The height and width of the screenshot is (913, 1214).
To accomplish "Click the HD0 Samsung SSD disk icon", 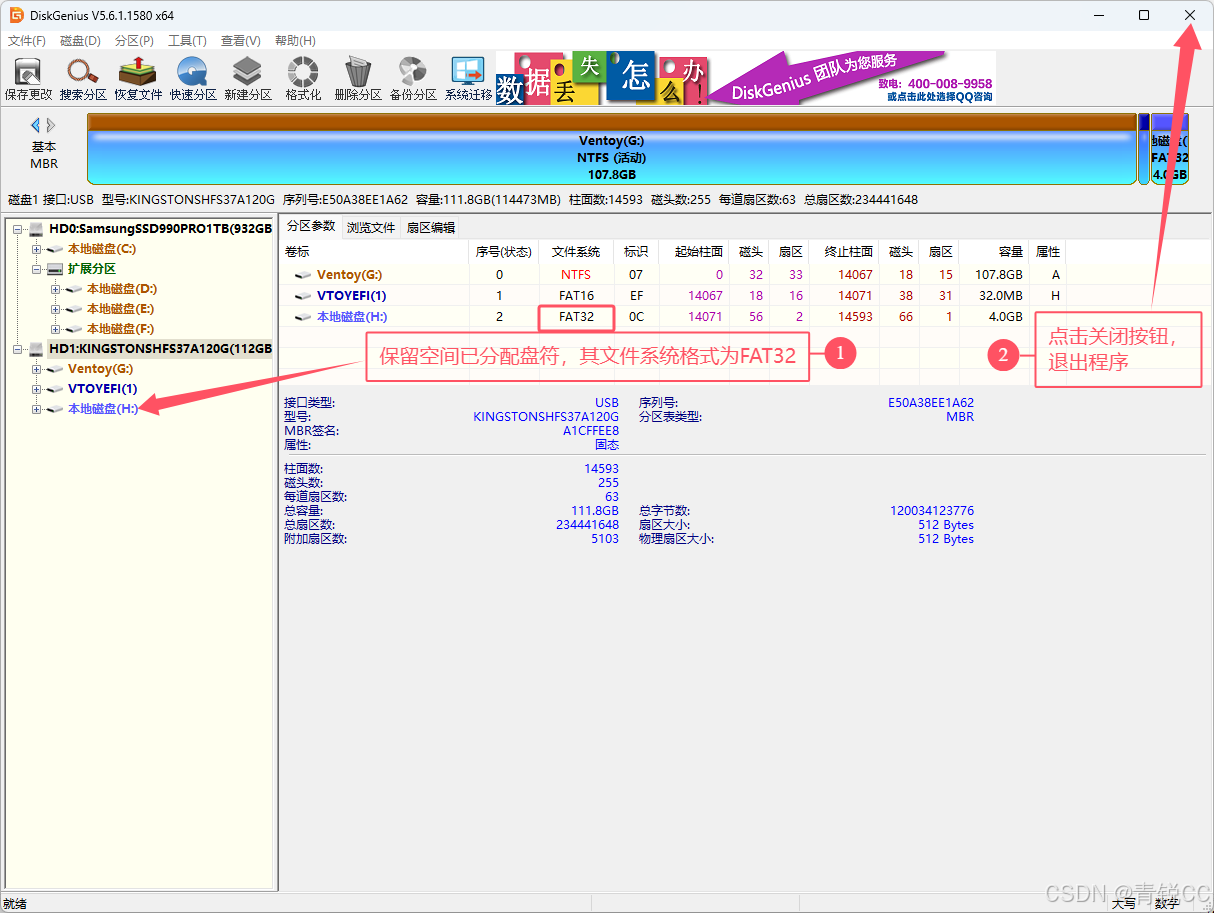I will [x=37, y=229].
